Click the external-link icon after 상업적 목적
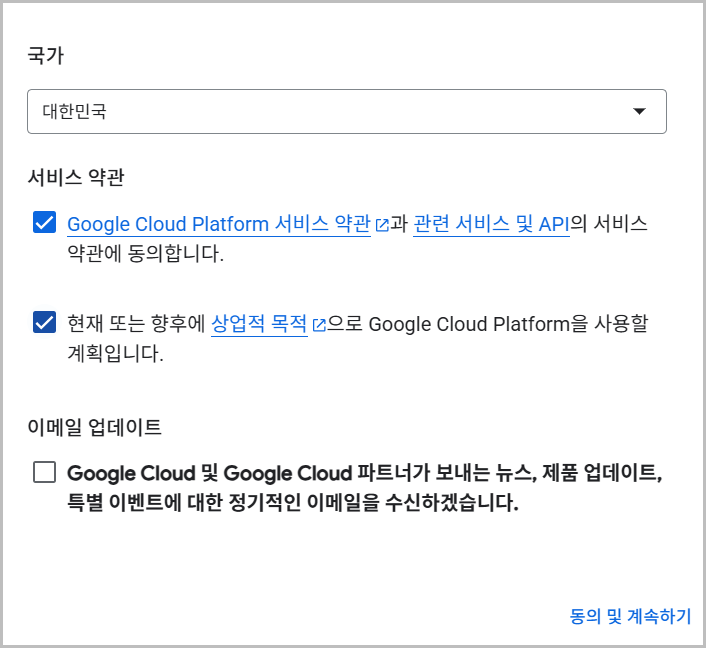This screenshot has height=648, width=706. (x=319, y=325)
